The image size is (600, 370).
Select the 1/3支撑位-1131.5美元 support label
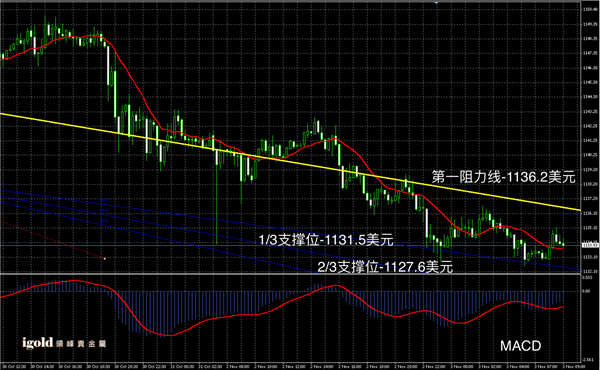click(x=326, y=240)
